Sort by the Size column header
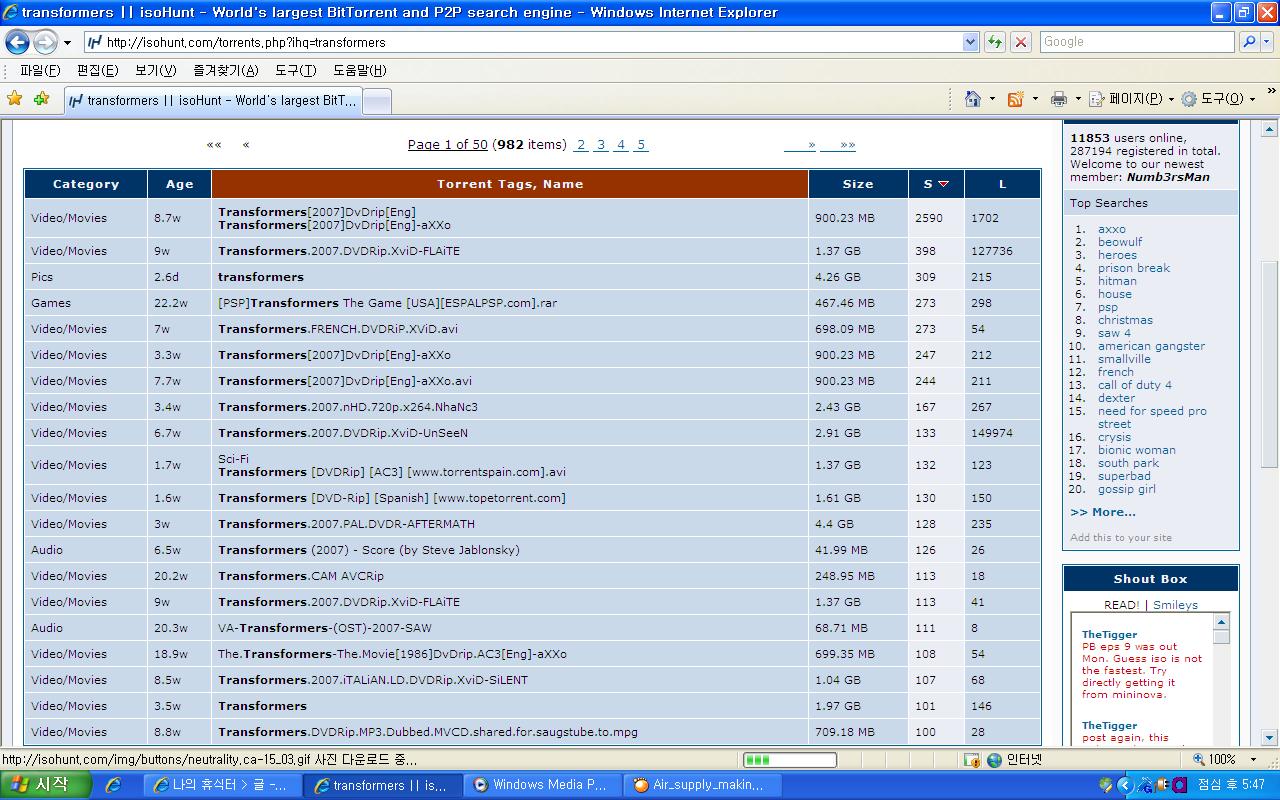 click(858, 184)
